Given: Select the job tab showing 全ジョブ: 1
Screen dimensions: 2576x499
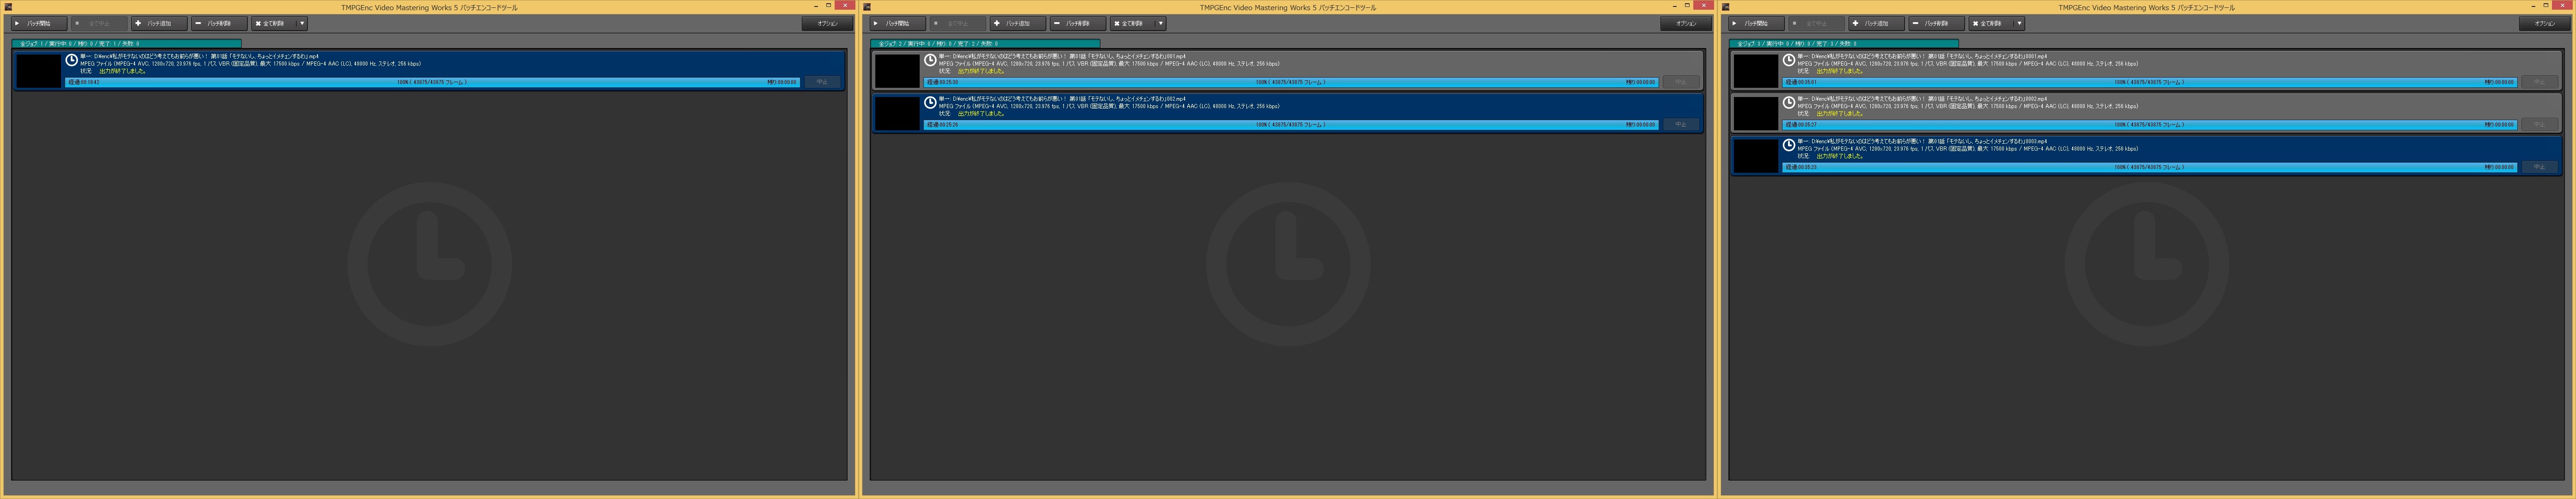Looking at the screenshot, I should pyautogui.click(x=126, y=44).
